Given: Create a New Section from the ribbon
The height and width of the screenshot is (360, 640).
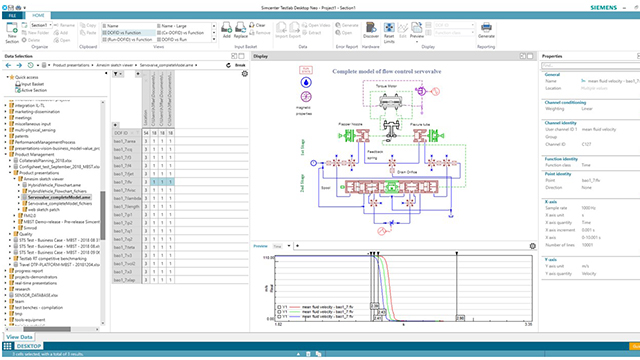Looking at the screenshot, I should point(12,32).
